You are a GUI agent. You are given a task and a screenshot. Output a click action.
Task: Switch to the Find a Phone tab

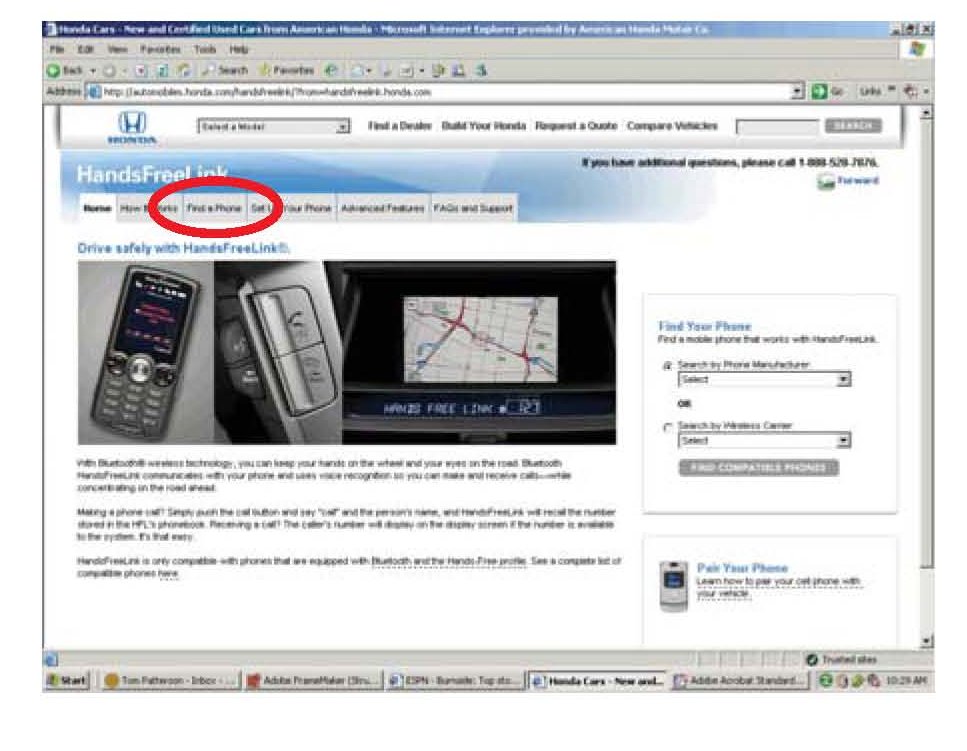click(214, 208)
